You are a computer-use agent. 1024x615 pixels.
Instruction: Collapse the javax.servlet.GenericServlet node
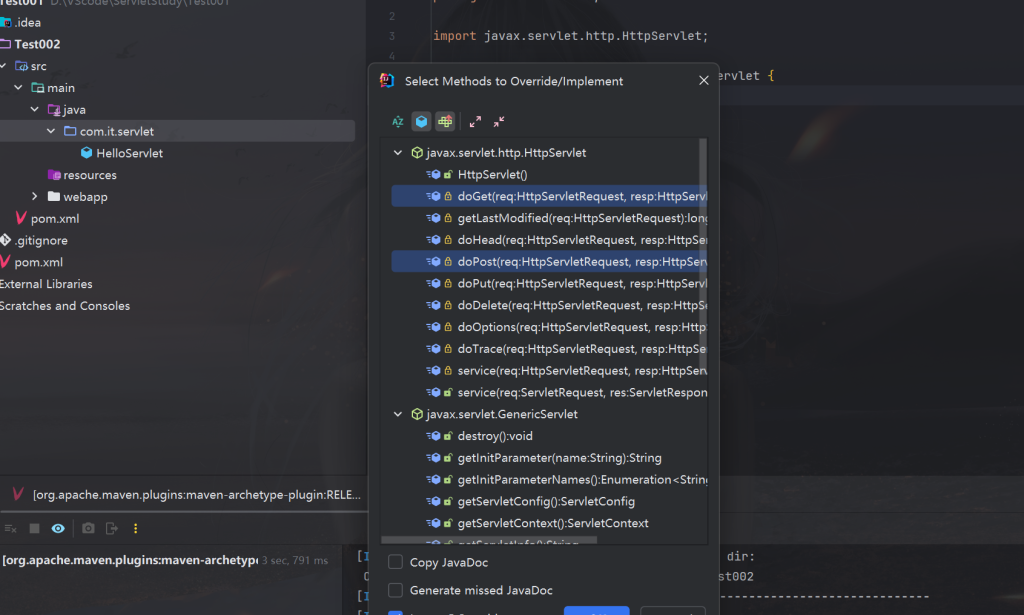click(x=398, y=414)
